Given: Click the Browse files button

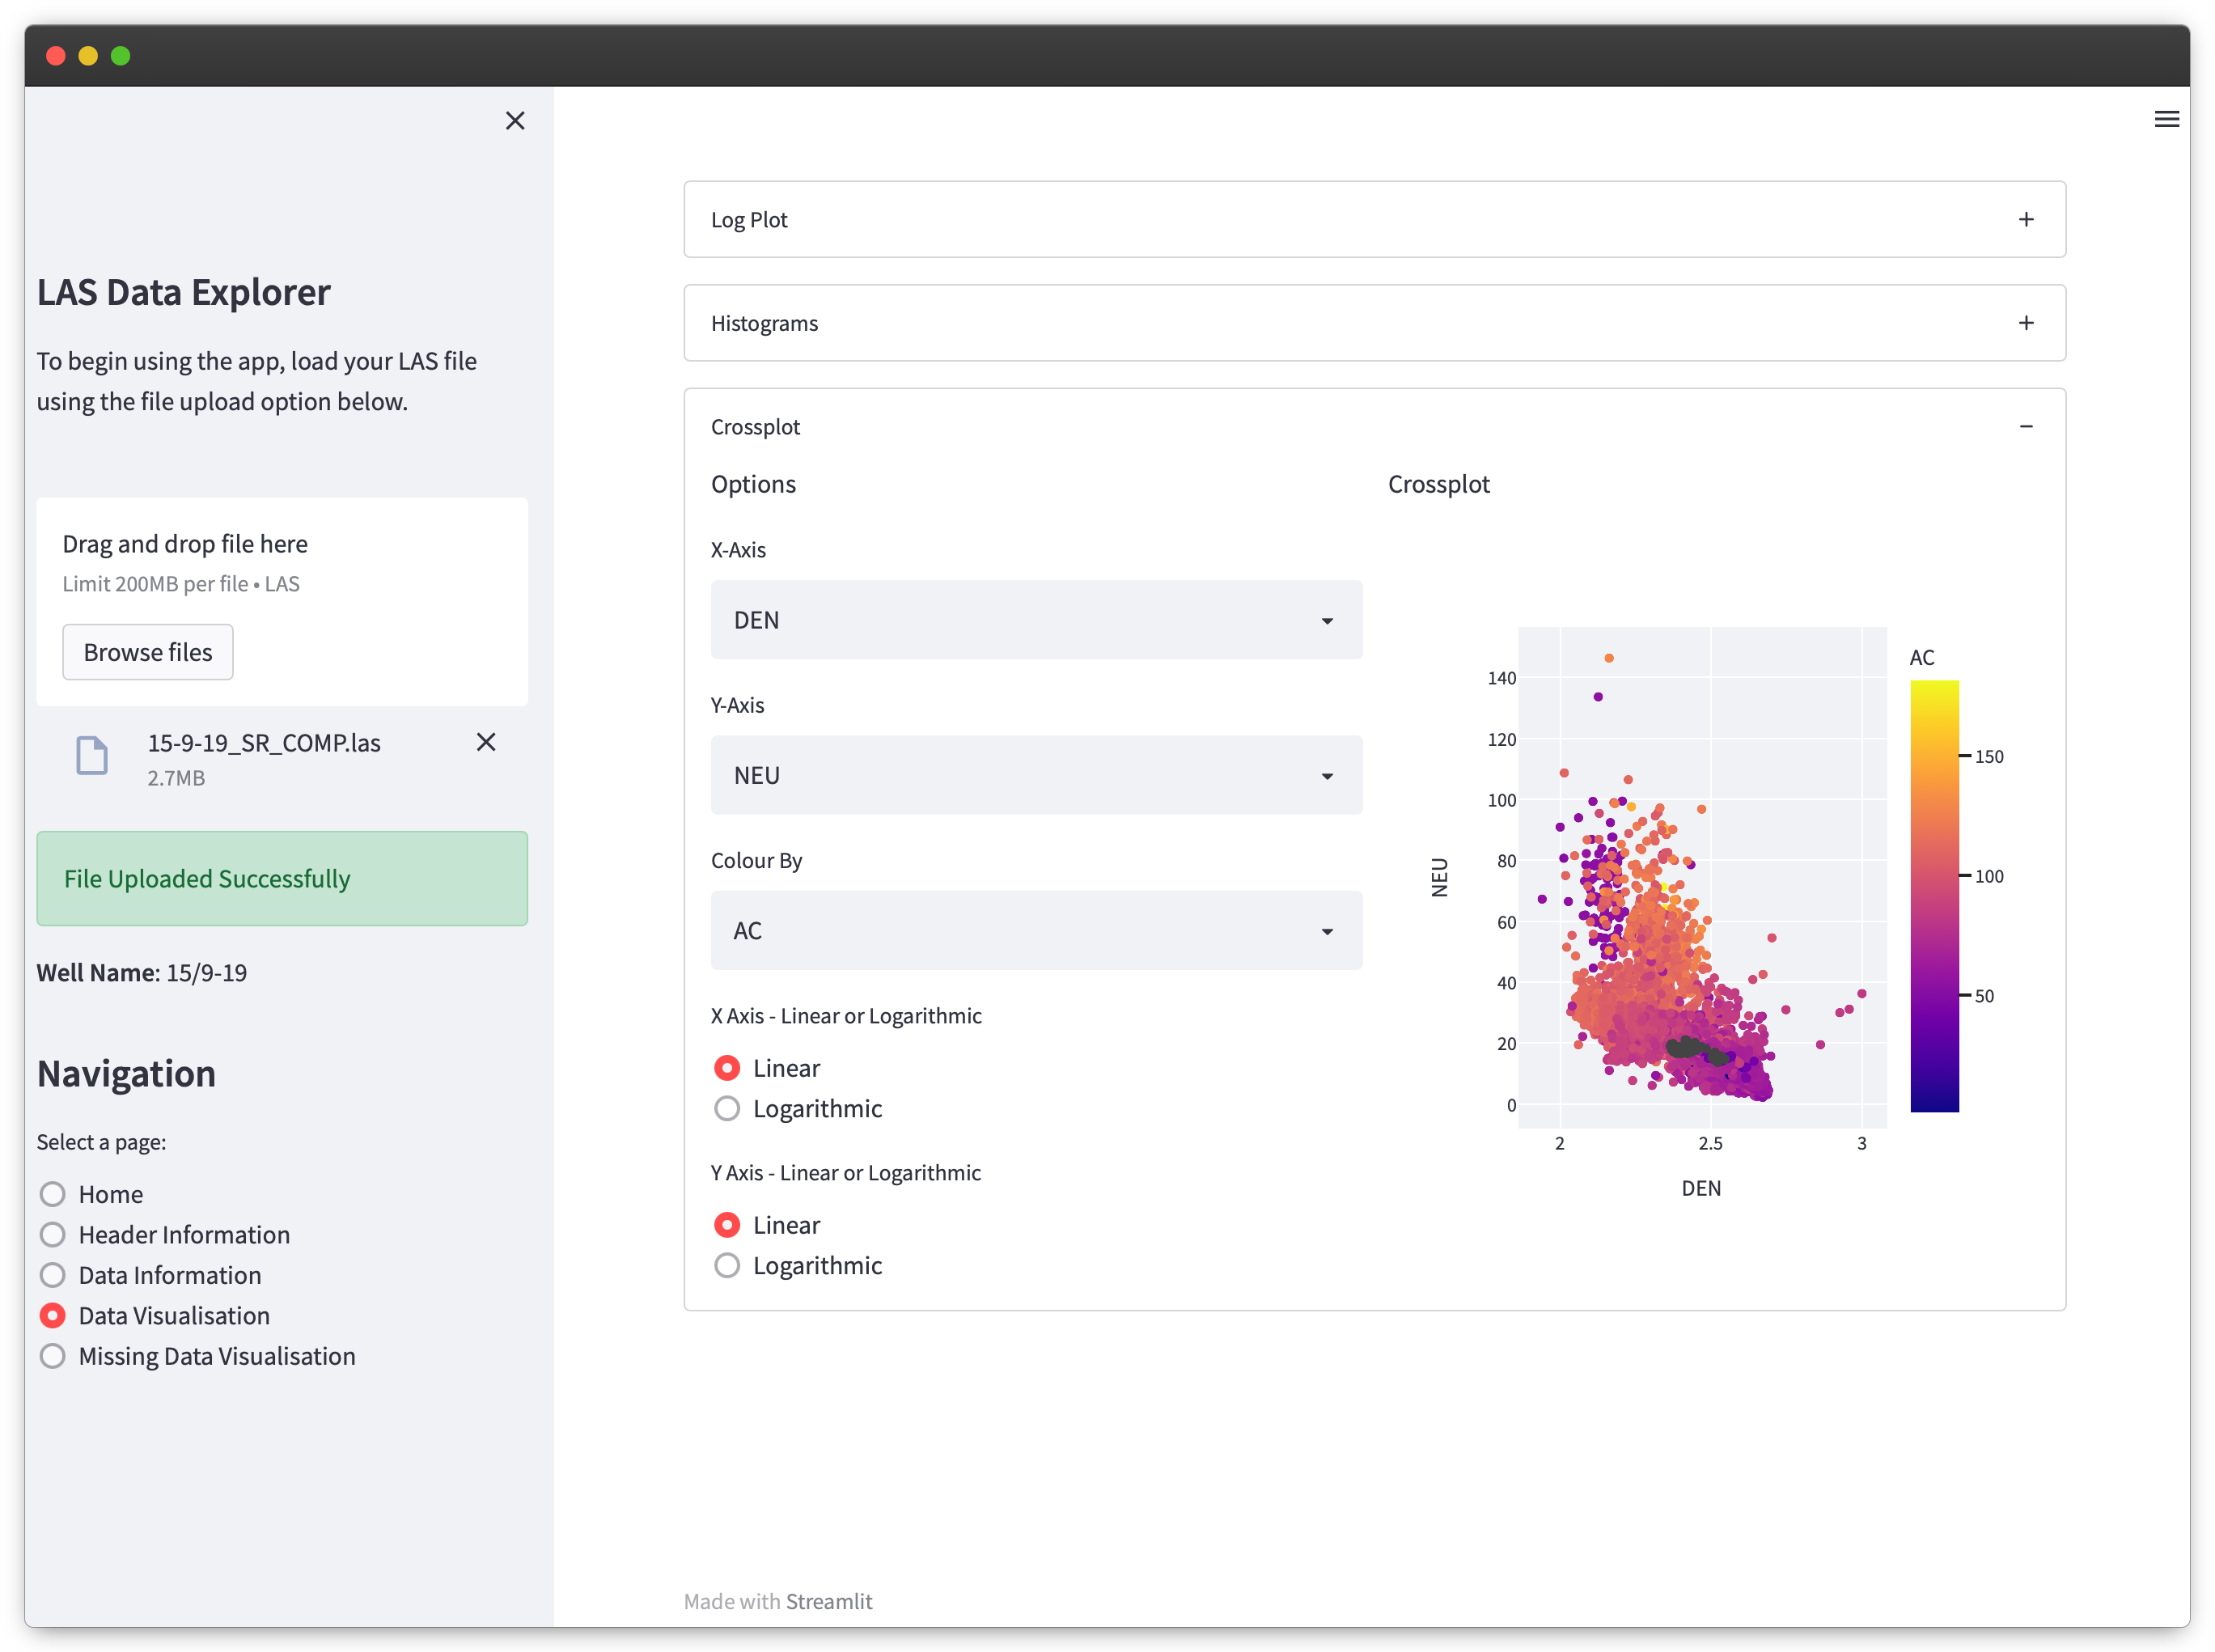Looking at the screenshot, I should pos(148,652).
